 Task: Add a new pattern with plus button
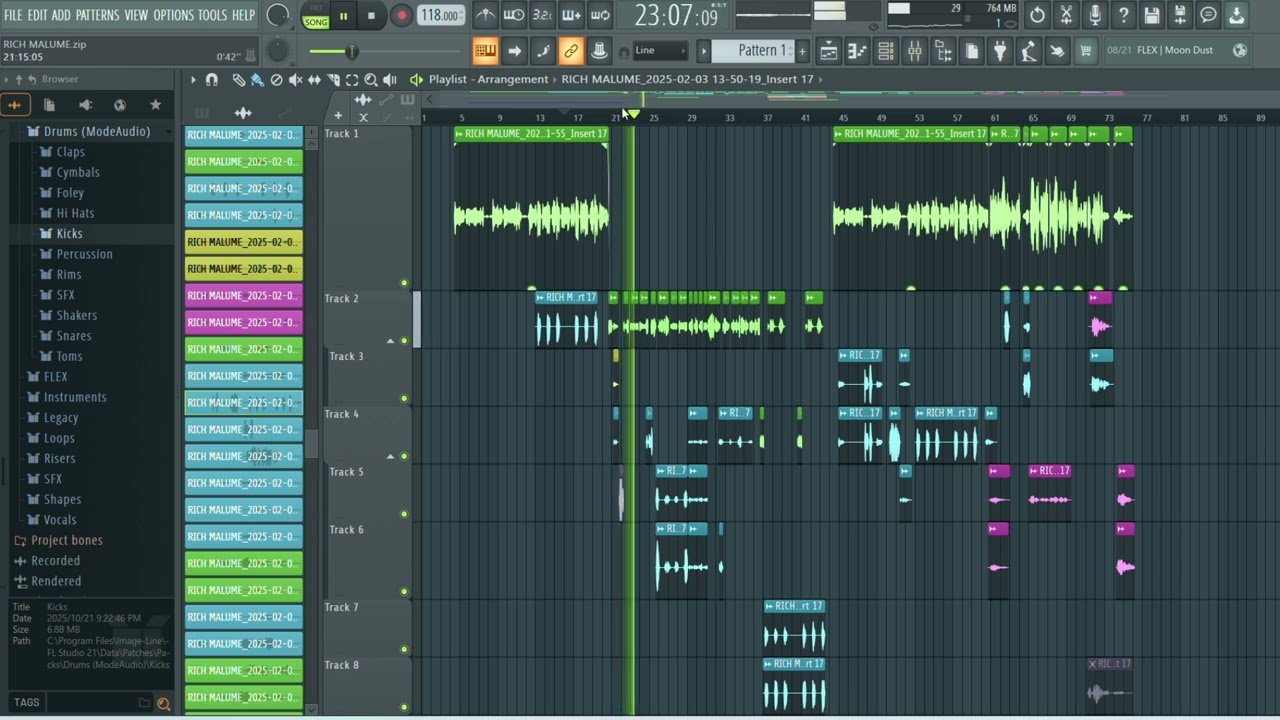[801, 51]
